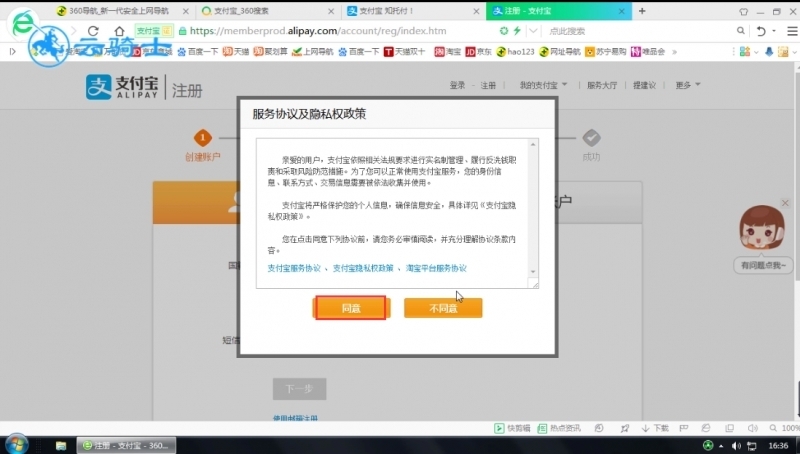800x454 pixels.
Task: Expand the 更多 dropdown in header
Action: coord(688,85)
